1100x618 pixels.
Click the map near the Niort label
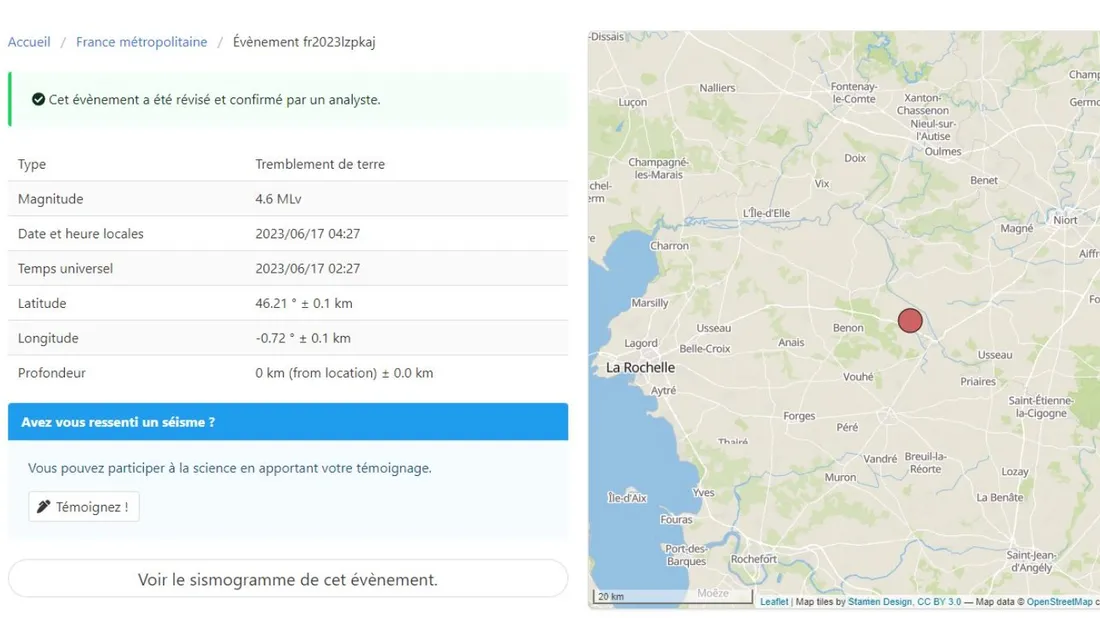coord(1066,218)
